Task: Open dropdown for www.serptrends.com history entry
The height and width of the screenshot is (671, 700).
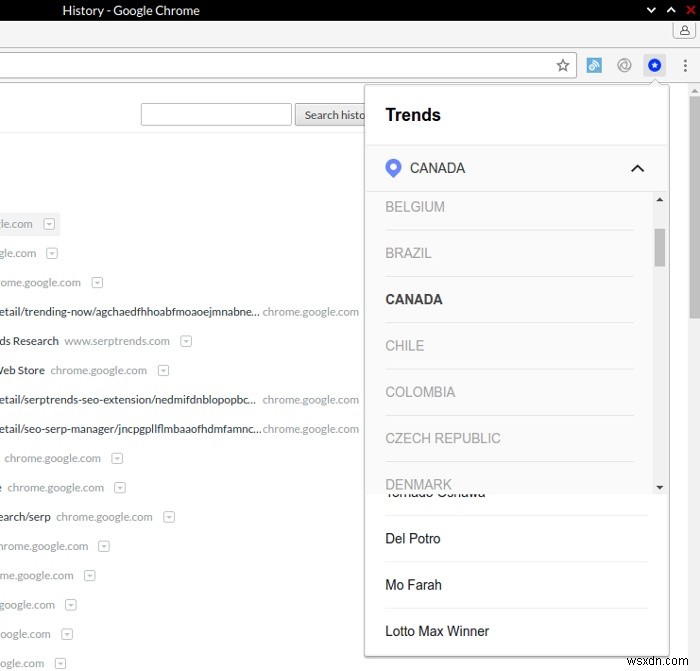Action: (186, 341)
